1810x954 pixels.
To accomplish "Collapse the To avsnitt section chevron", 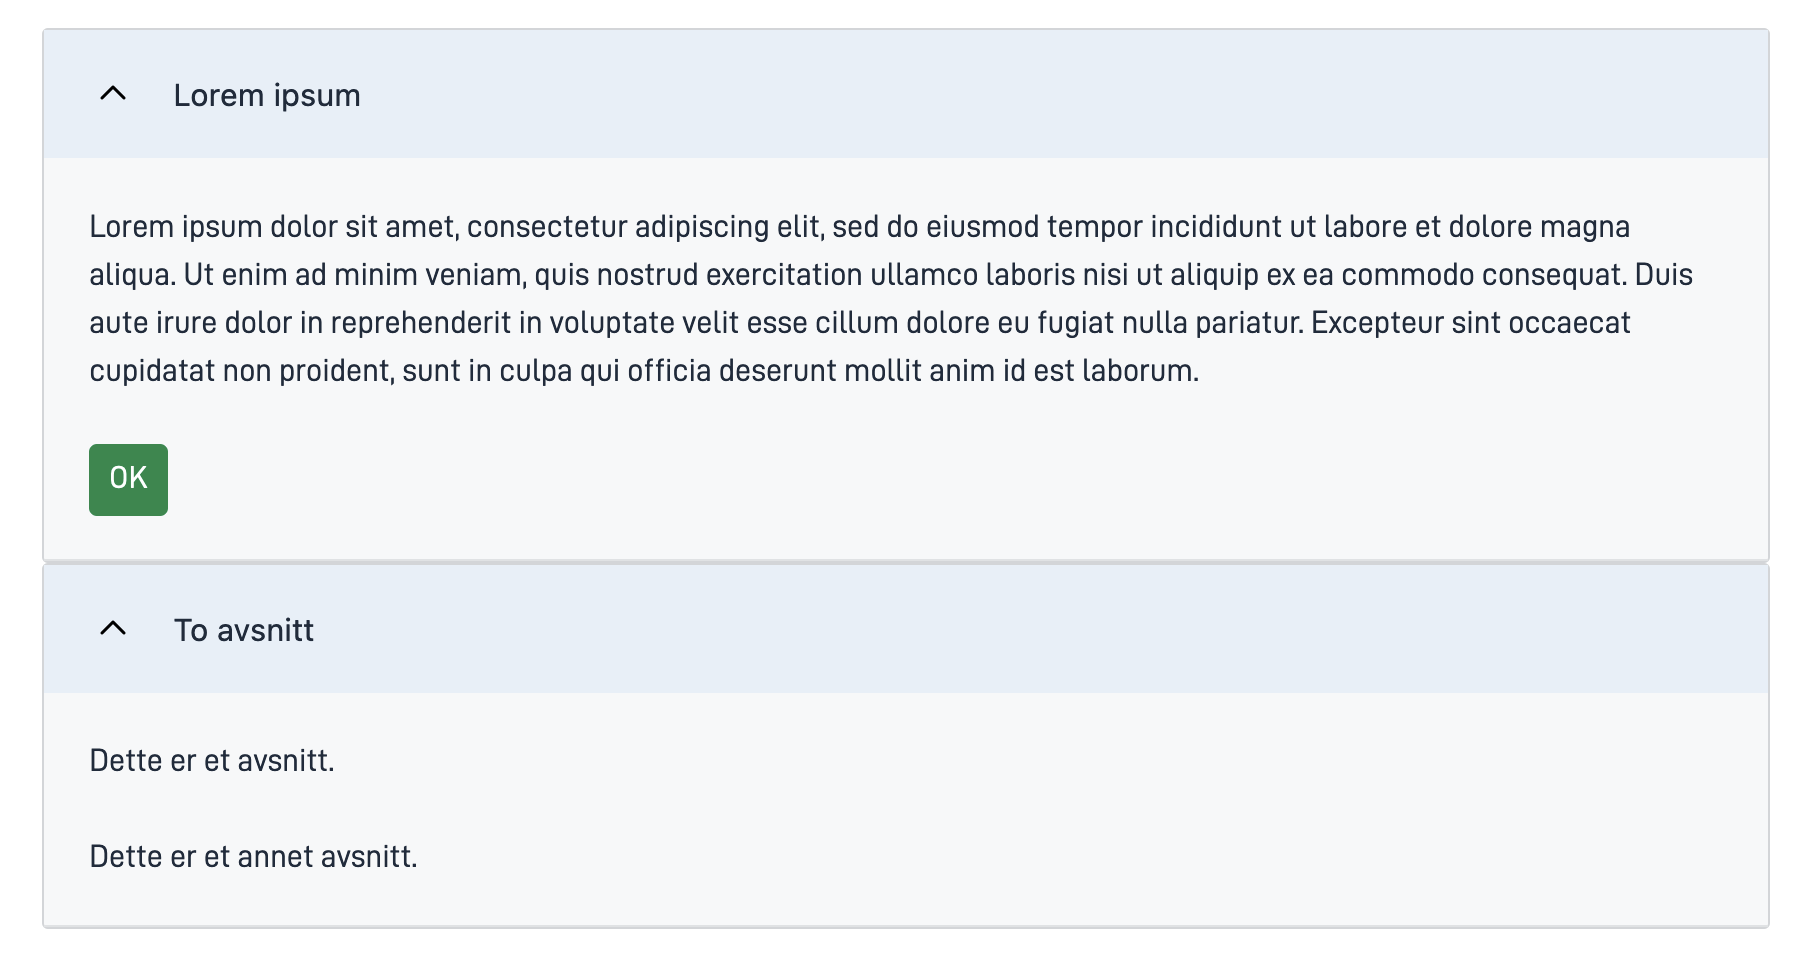I will tap(113, 629).
